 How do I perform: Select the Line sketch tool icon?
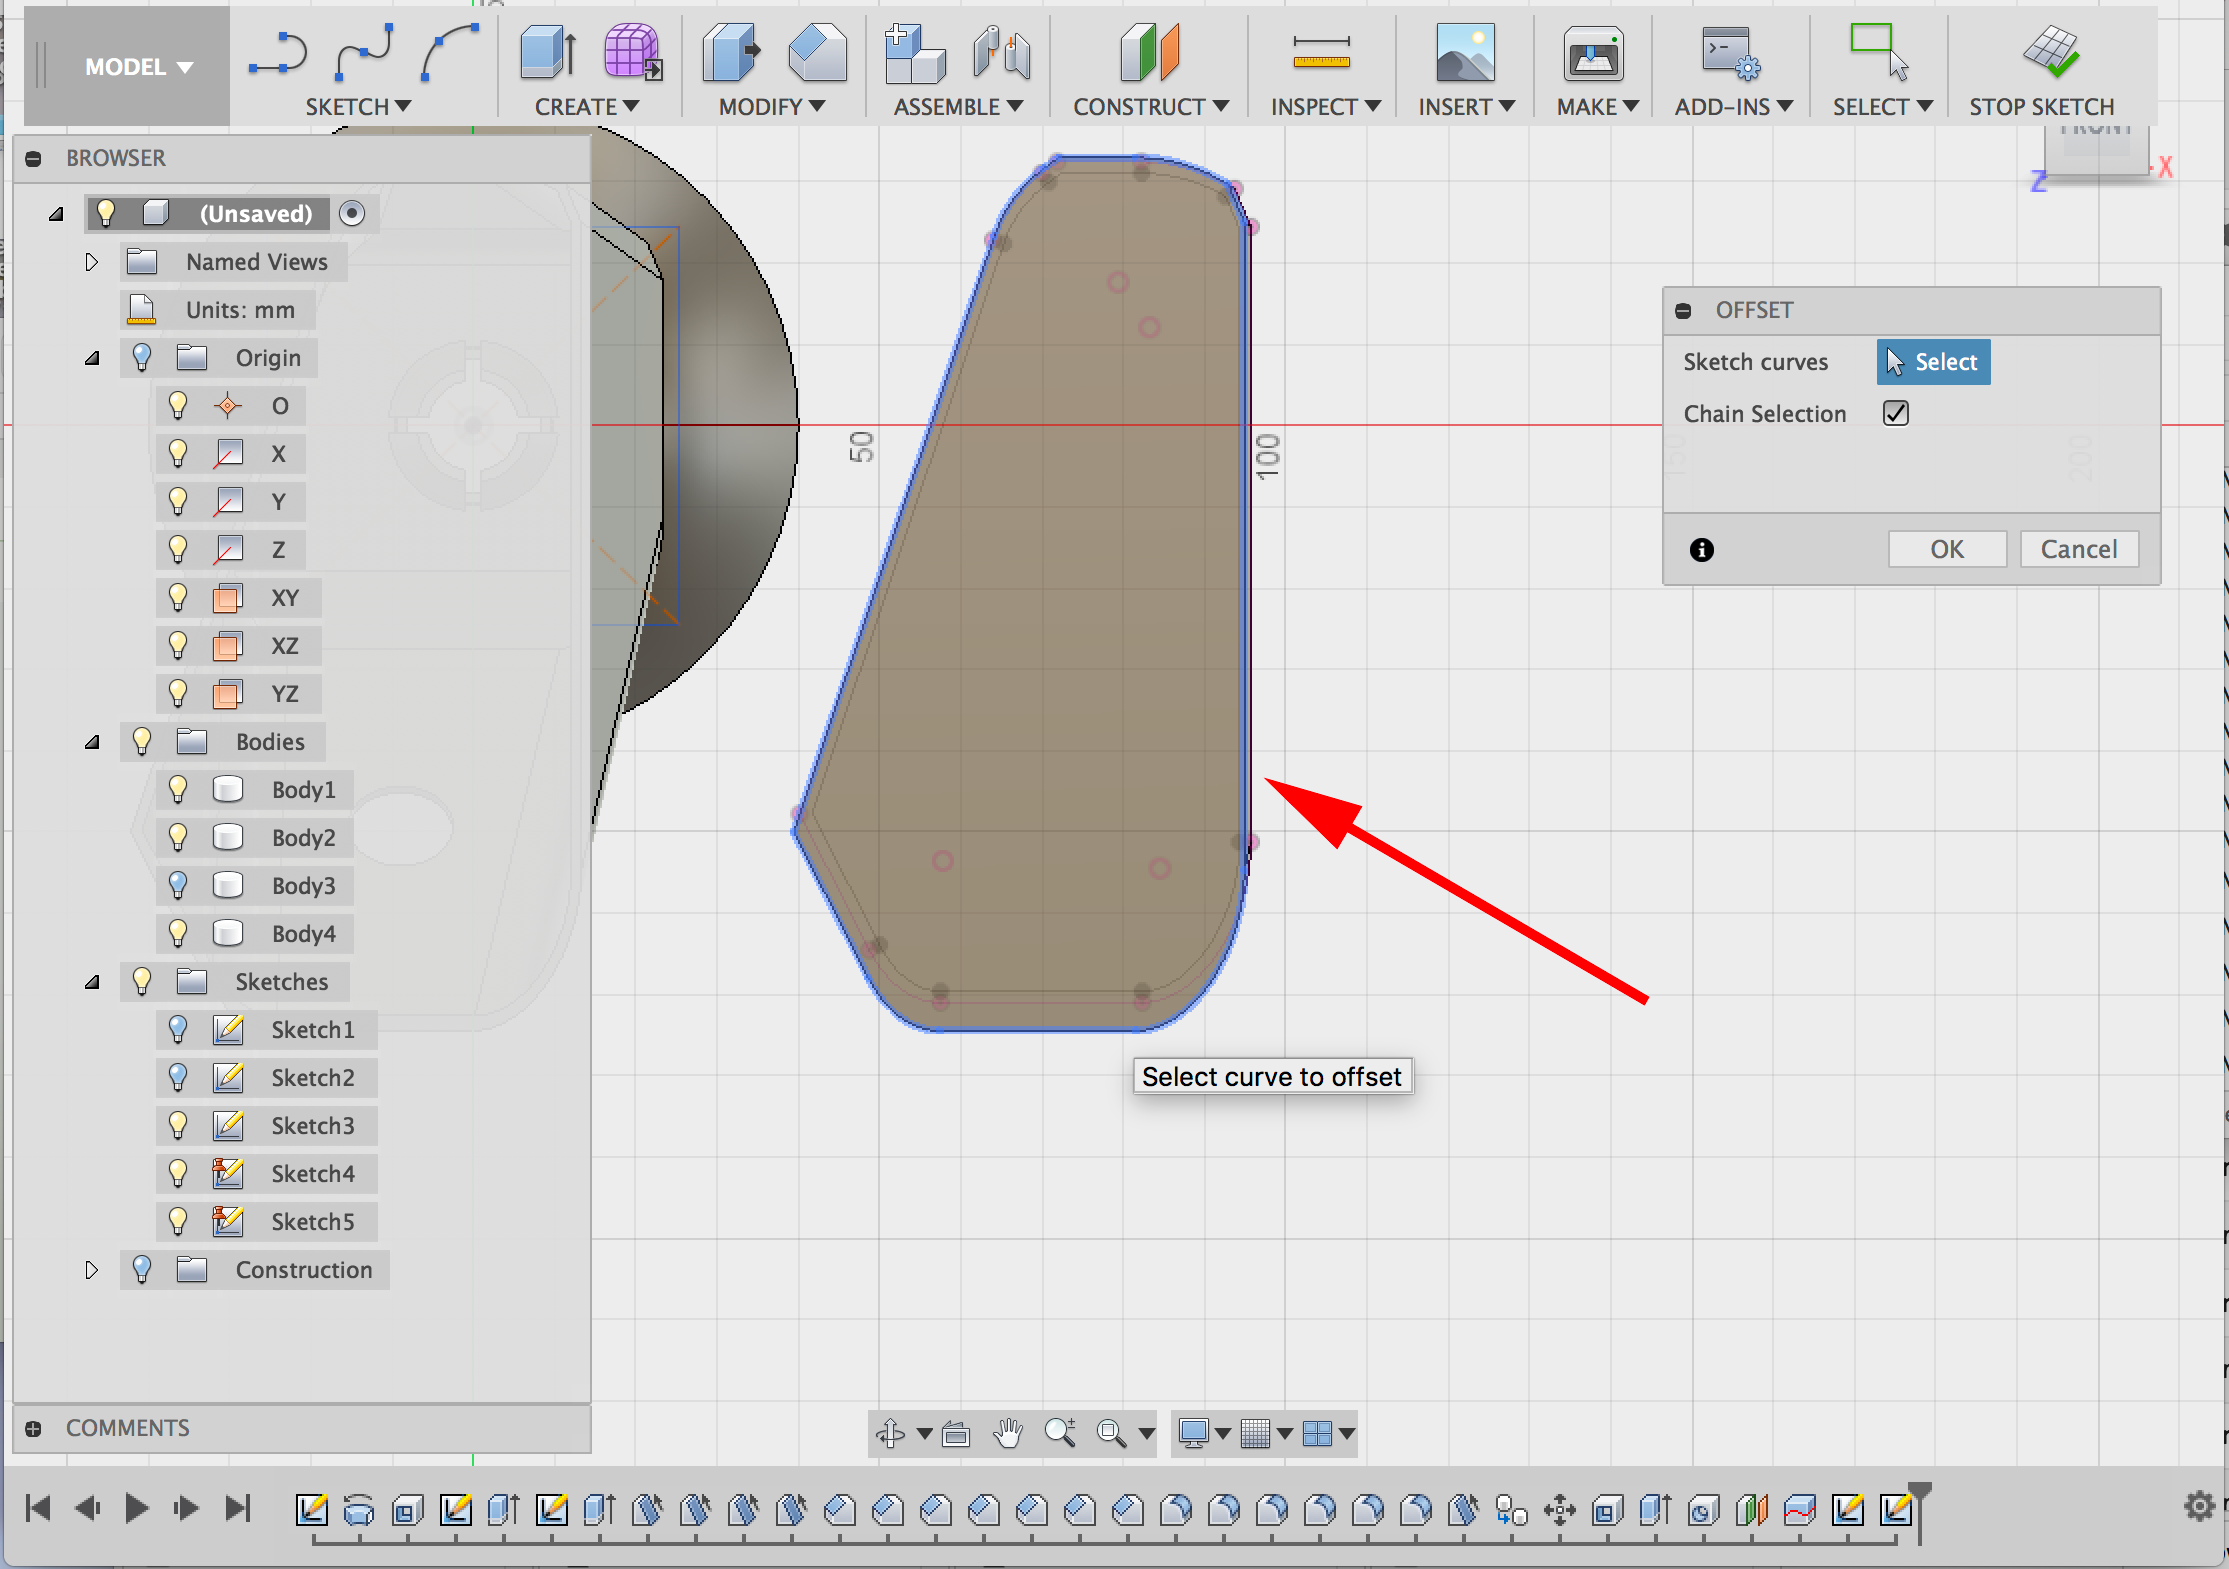click(x=277, y=53)
